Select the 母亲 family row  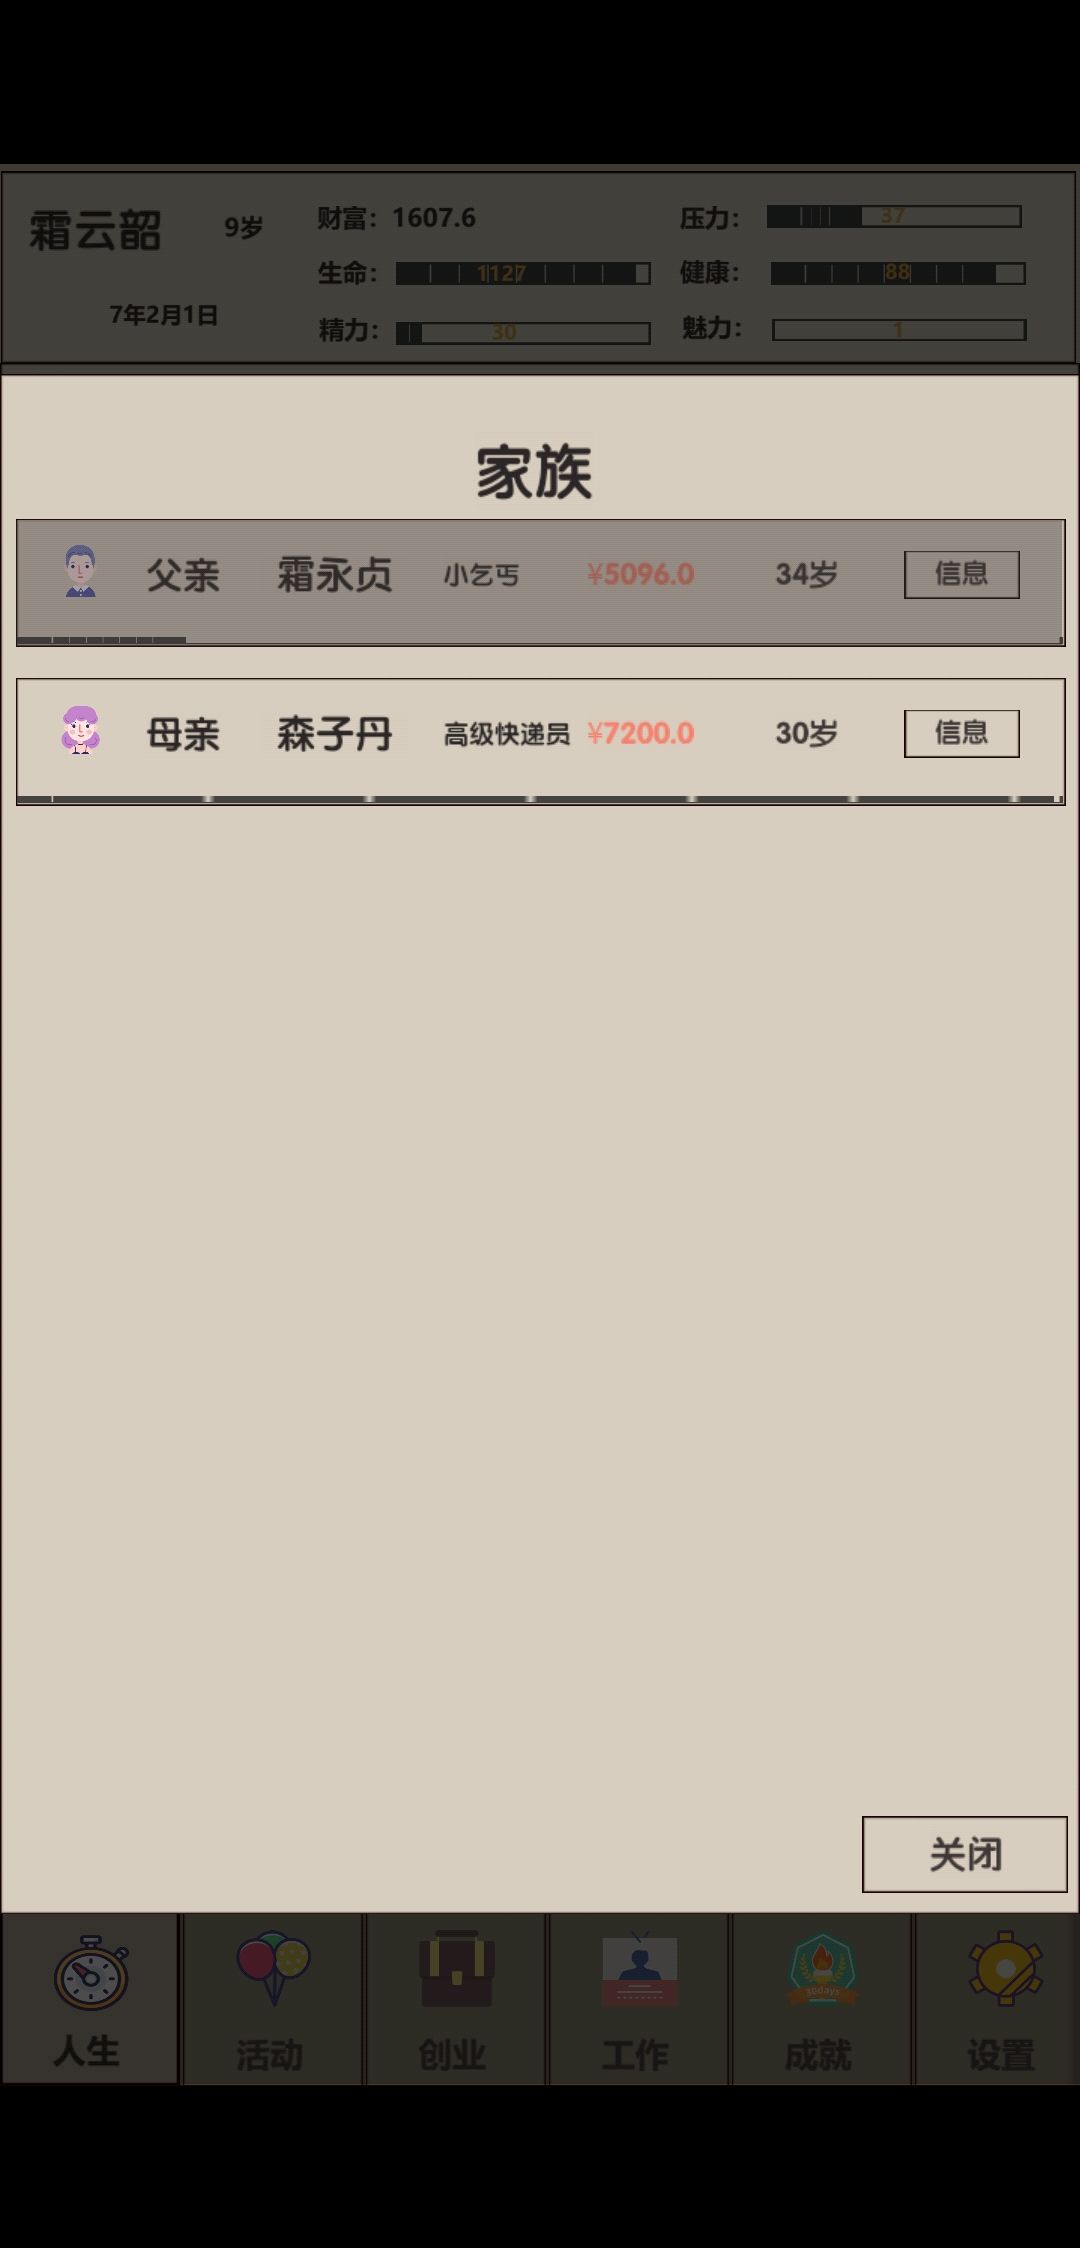click(x=540, y=741)
